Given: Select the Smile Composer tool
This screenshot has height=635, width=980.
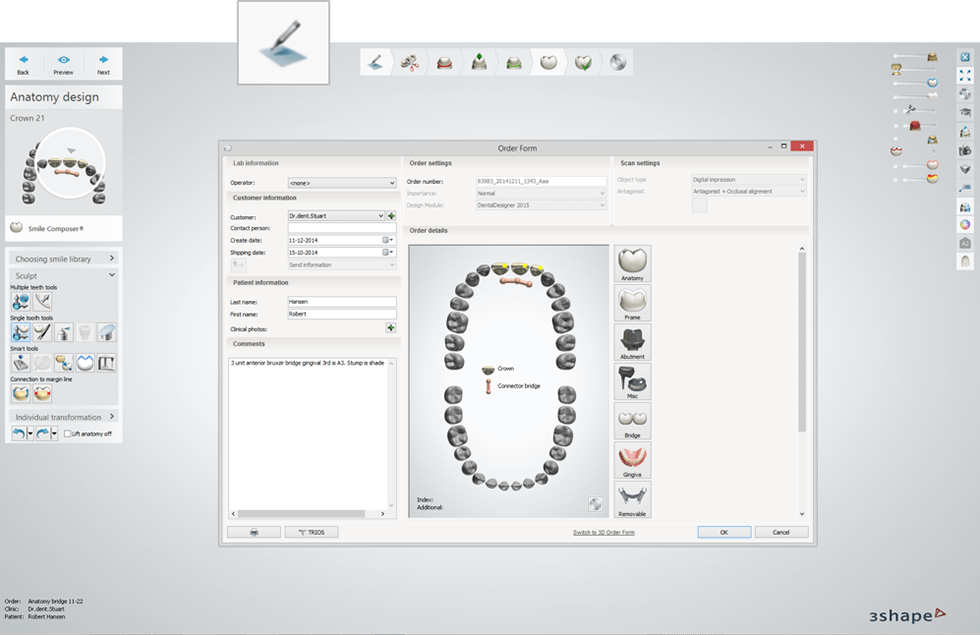Looking at the screenshot, I should point(63,228).
